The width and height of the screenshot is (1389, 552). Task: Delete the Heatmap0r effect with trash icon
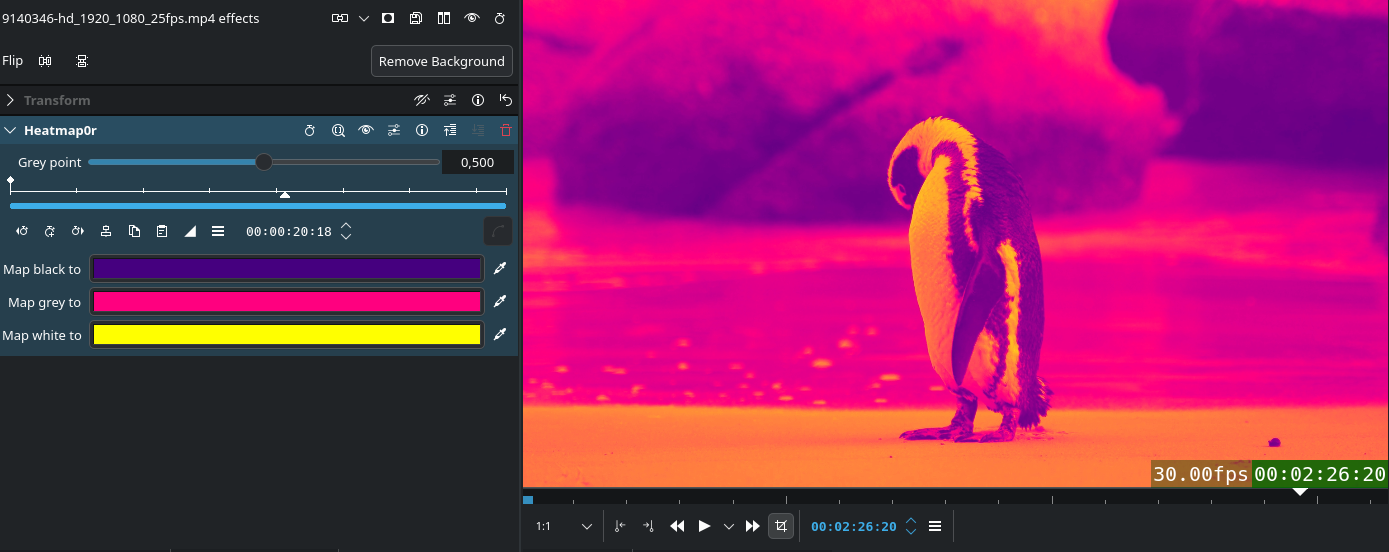pos(506,130)
